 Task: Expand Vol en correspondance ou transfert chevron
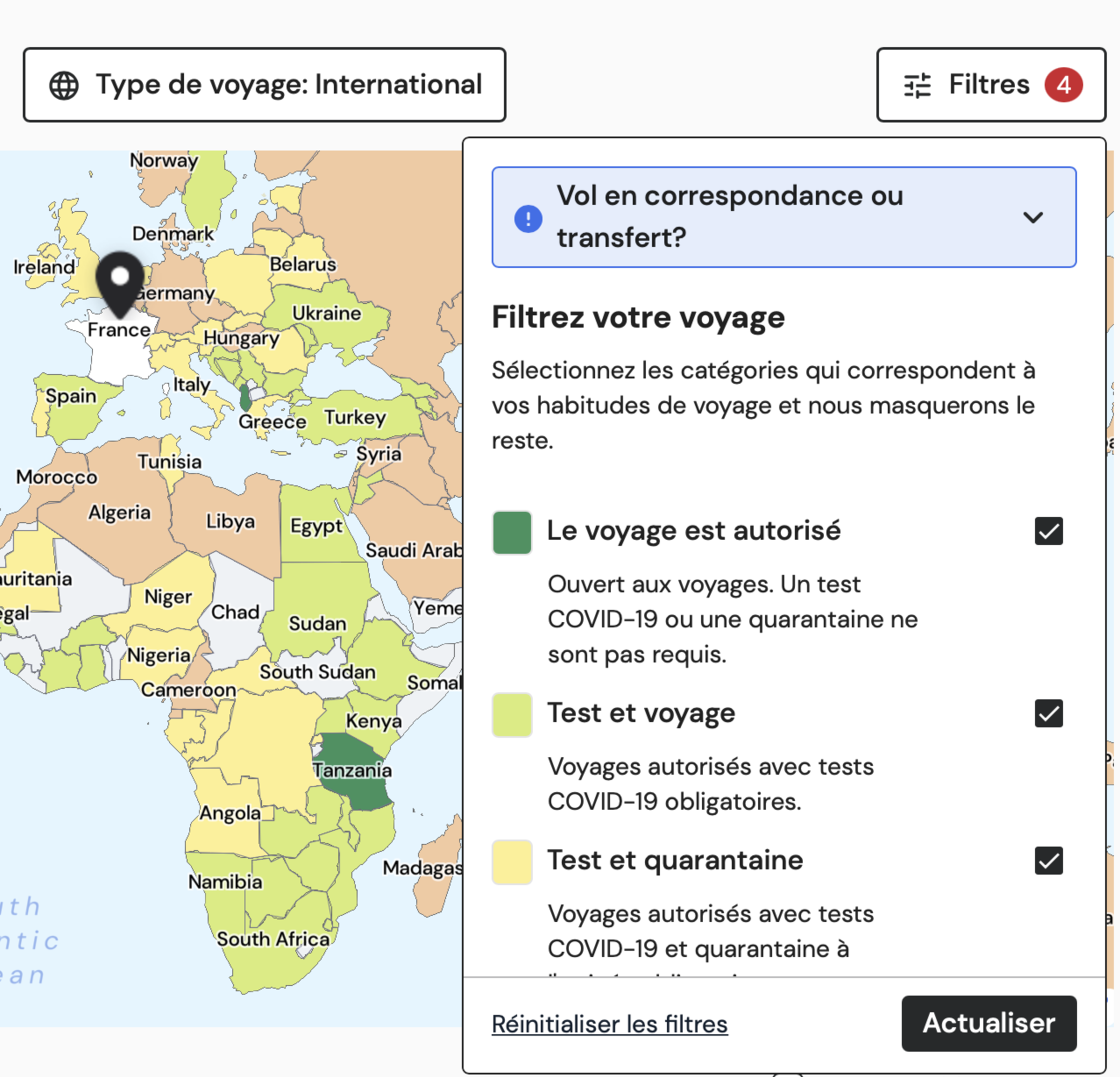(1033, 218)
